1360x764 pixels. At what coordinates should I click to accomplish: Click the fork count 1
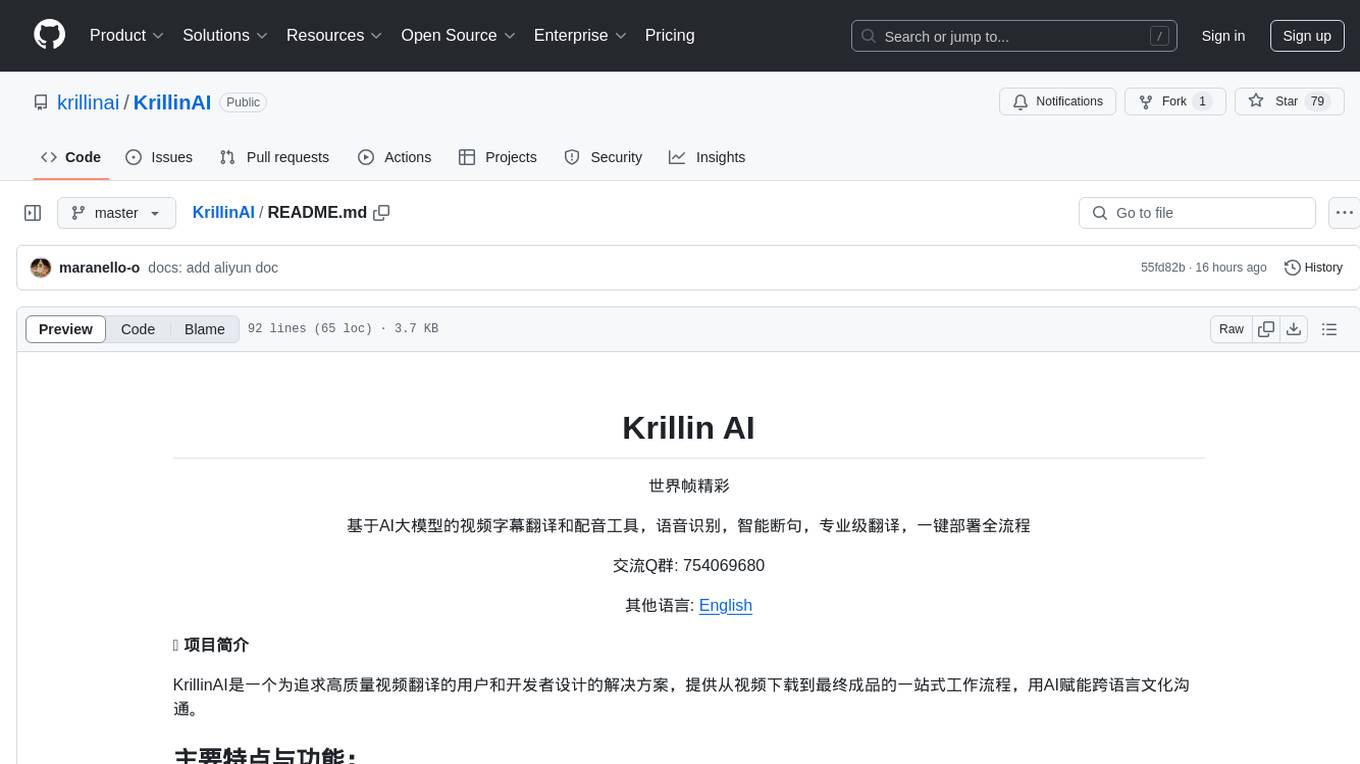tap(1202, 101)
